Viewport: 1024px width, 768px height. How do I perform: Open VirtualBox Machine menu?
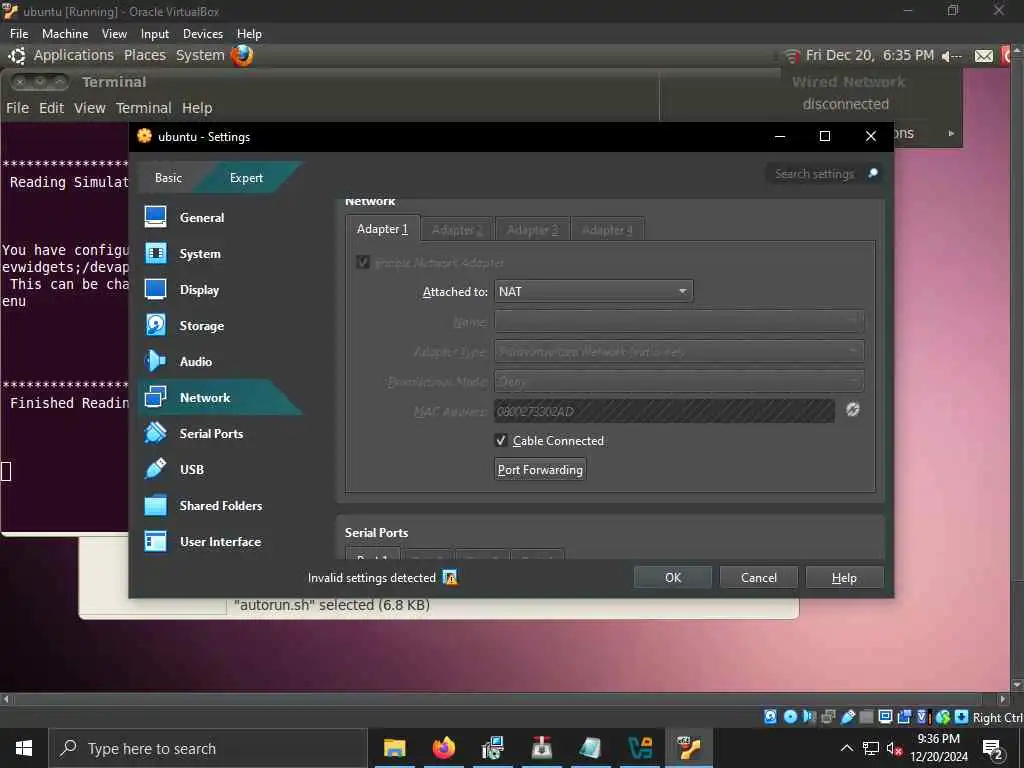tap(65, 33)
